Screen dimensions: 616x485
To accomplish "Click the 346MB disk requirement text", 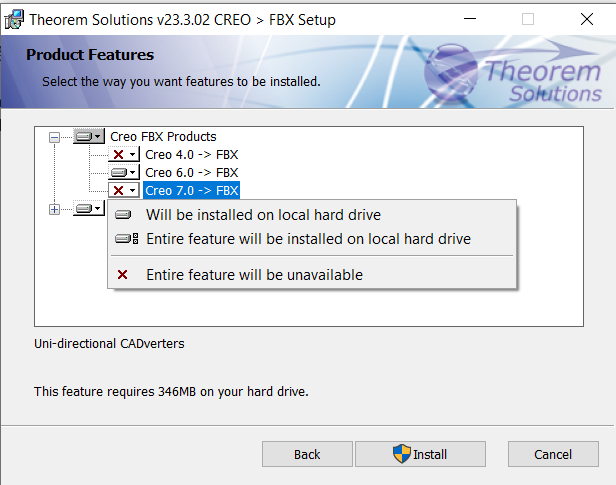I will pyautogui.click(x=171, y=392).
